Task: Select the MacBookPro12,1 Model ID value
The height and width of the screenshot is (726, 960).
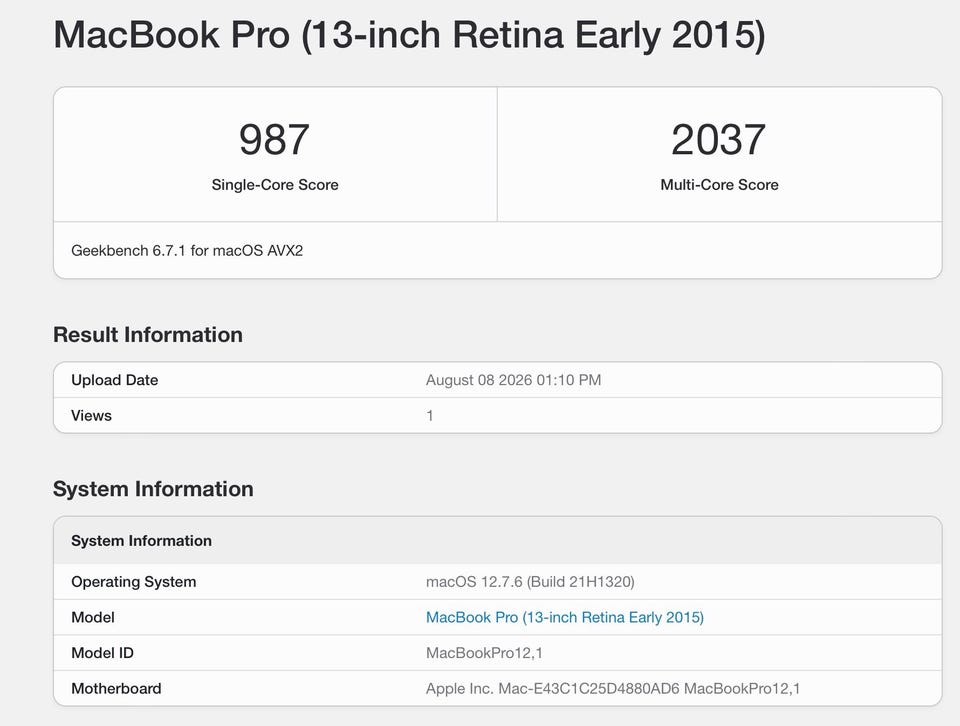Action: pos(484,653)
